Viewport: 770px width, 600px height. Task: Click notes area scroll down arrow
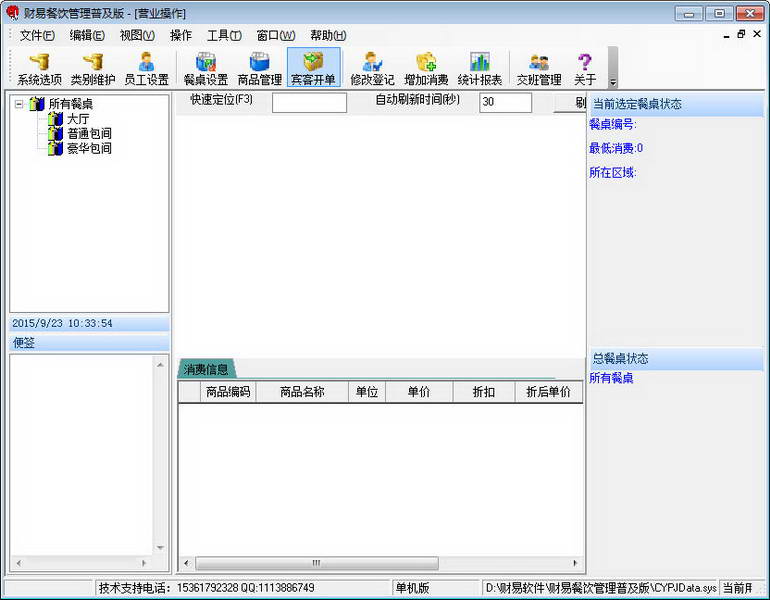(160, 547)
